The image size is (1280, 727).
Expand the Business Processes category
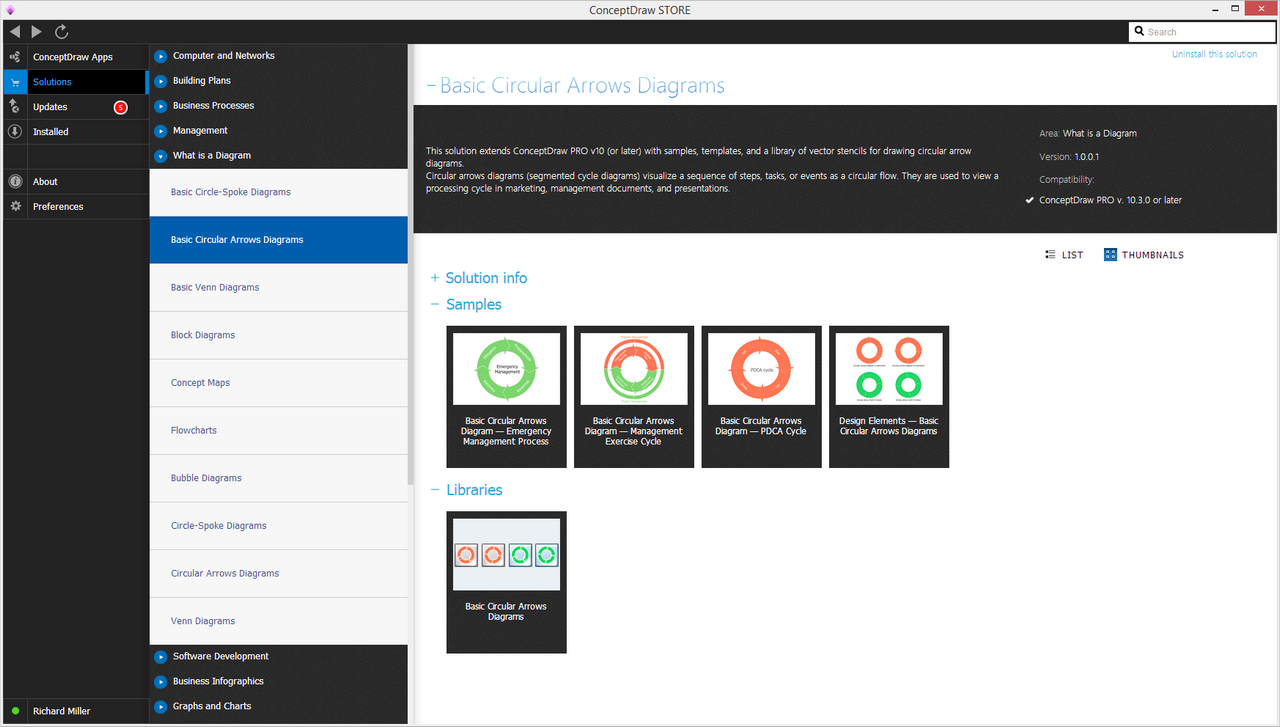point(161,106)
